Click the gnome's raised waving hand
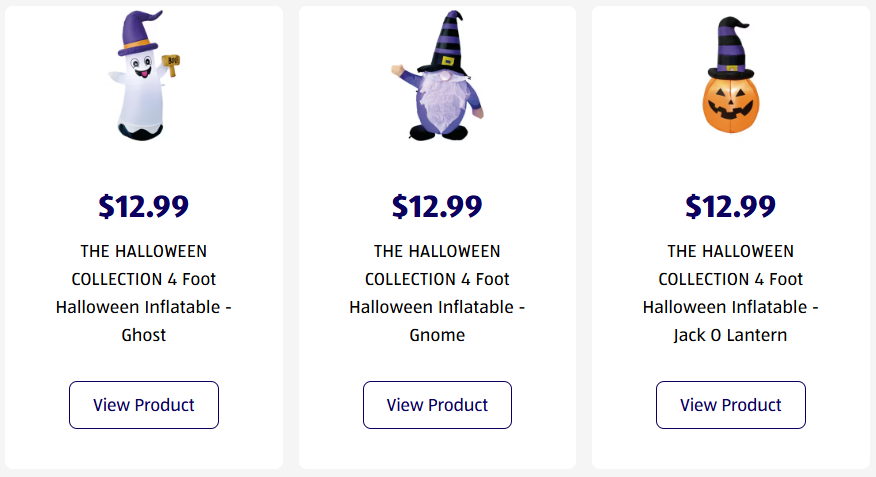This screenshot has width=876, height=477. click(x=397, y=71)
